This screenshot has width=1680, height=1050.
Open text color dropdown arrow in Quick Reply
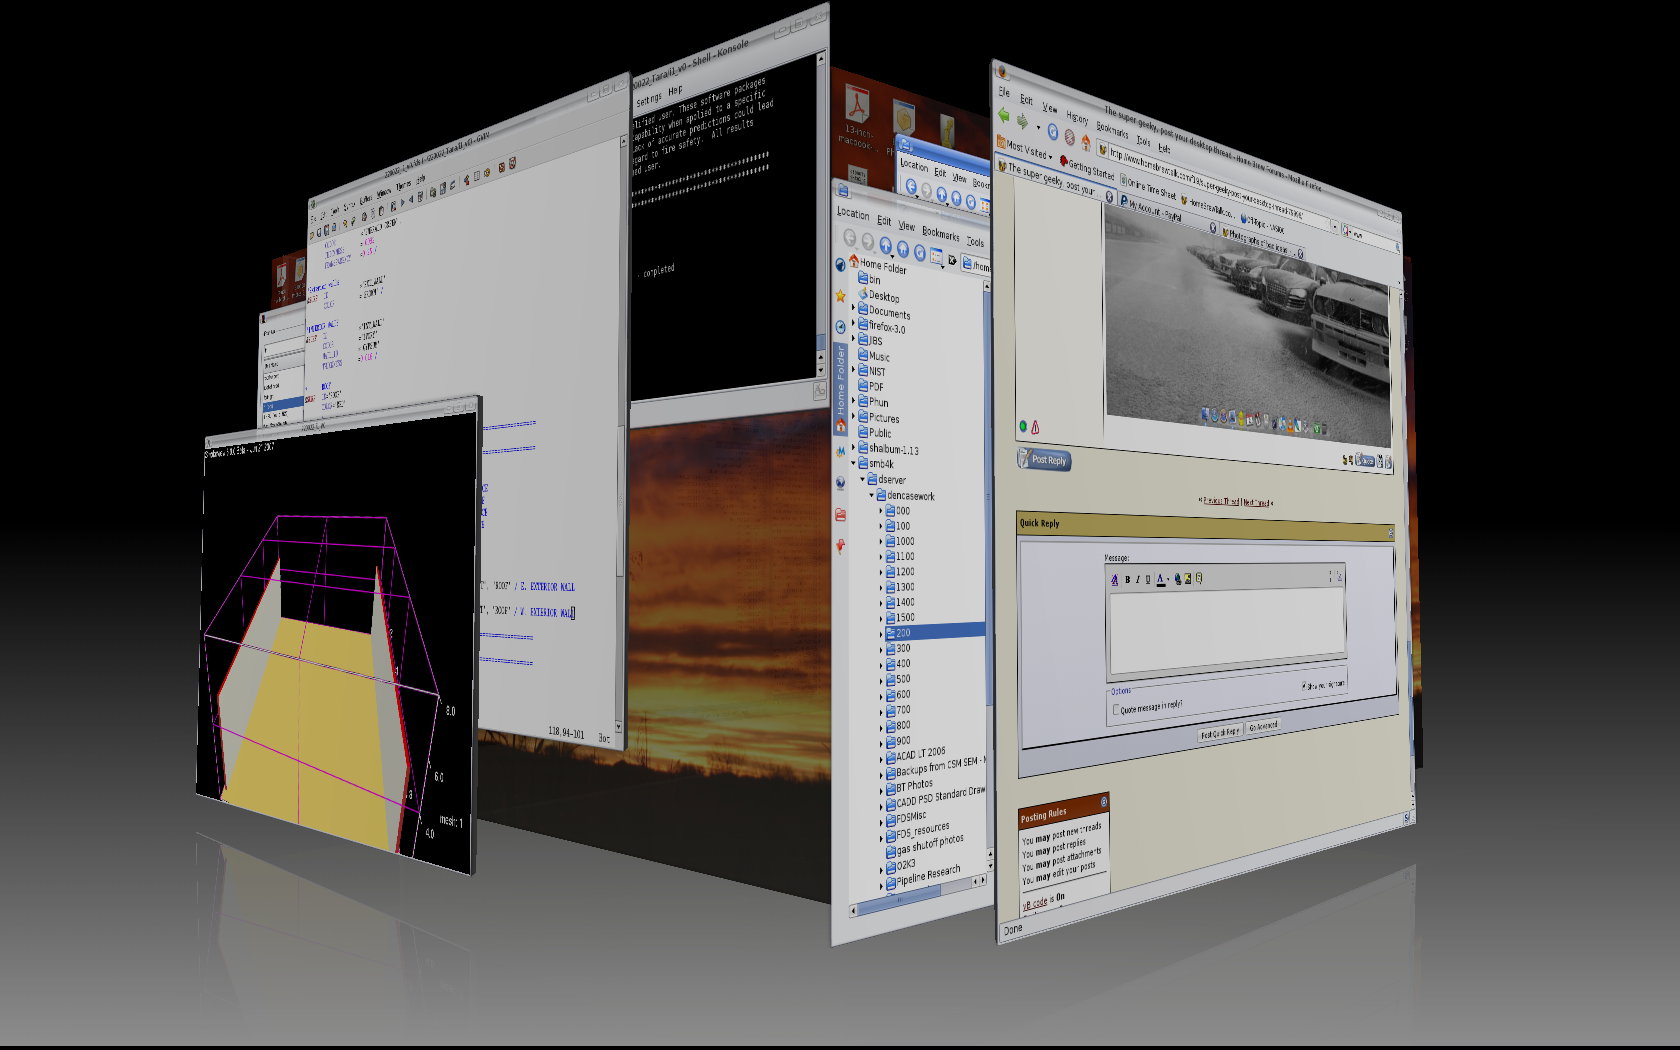coord(1168,579)
